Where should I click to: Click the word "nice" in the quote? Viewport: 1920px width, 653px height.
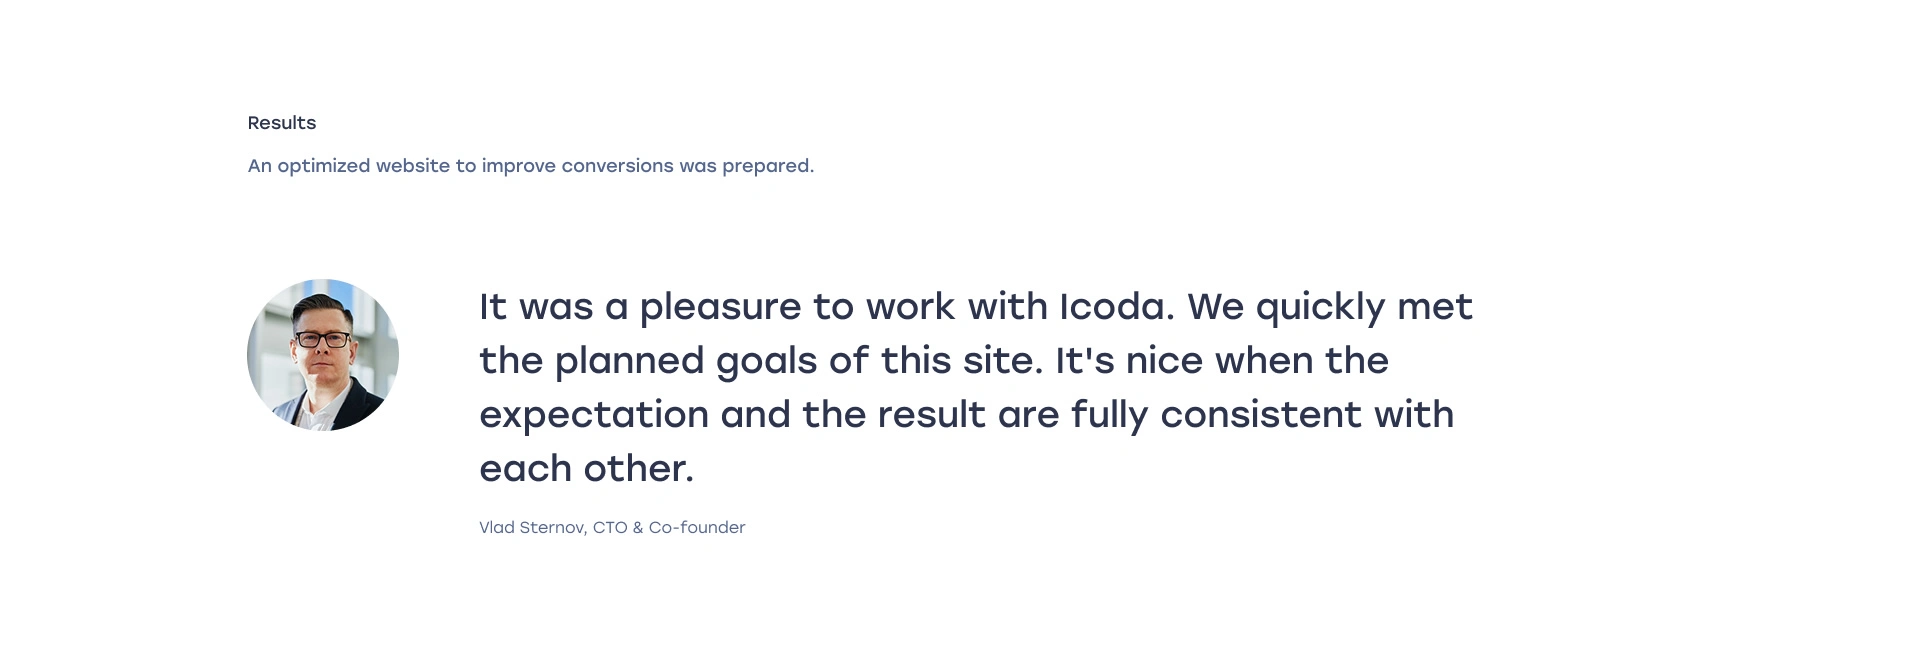coord(1164,361)
